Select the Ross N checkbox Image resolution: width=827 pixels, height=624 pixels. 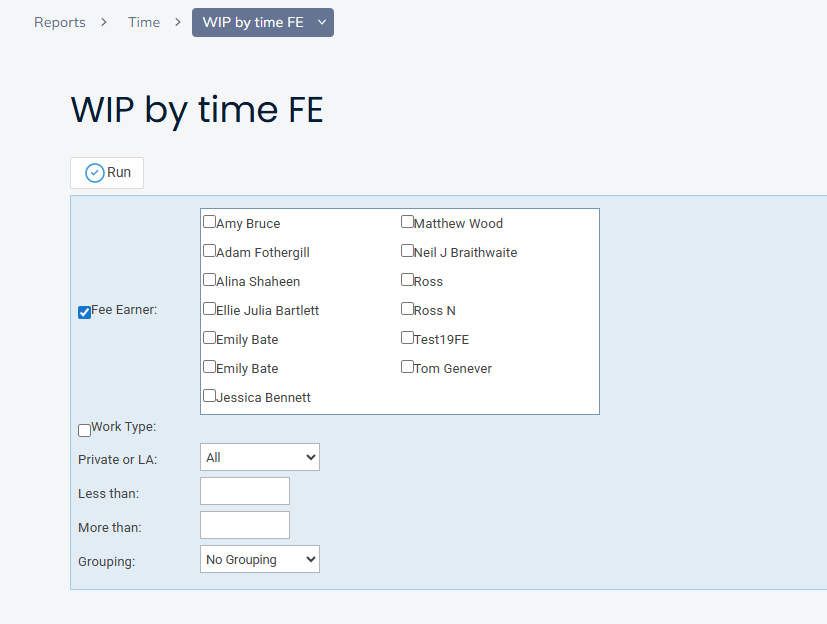pyautogui.click(x=408, y=309)
